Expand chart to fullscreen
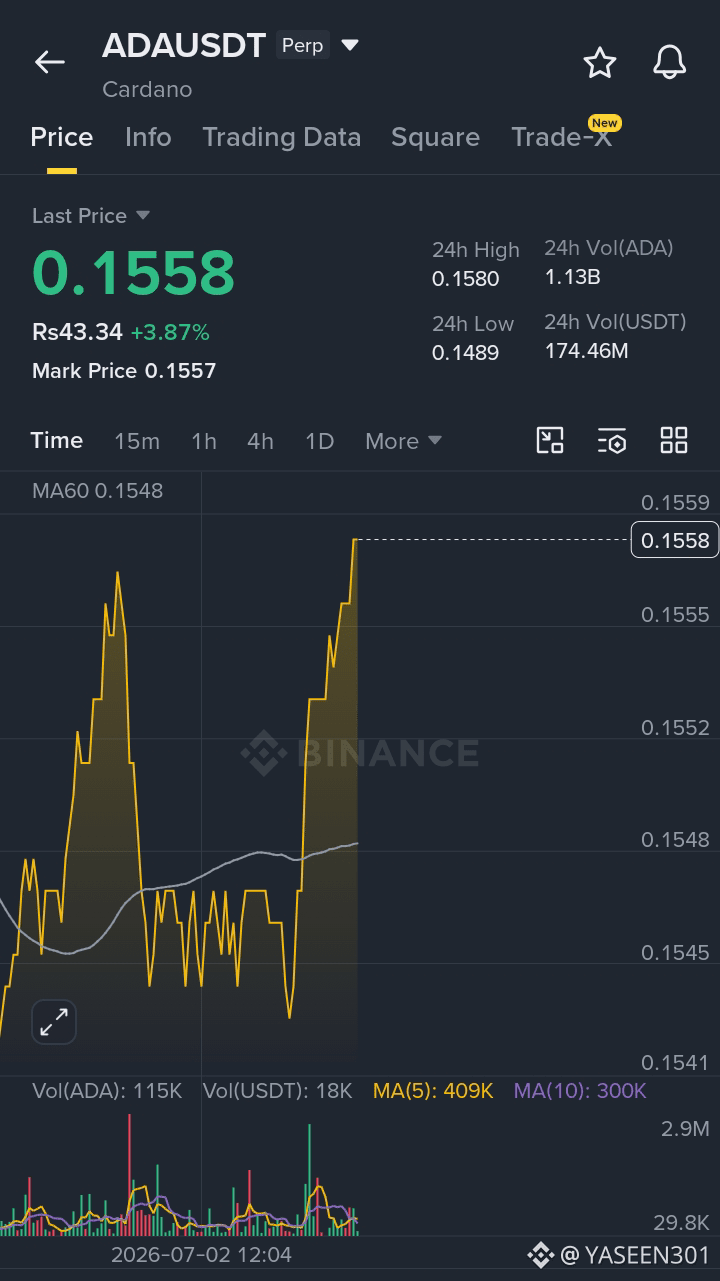Image resolution: width=720 pixels, height=1281 pixels. (54, 1022)
